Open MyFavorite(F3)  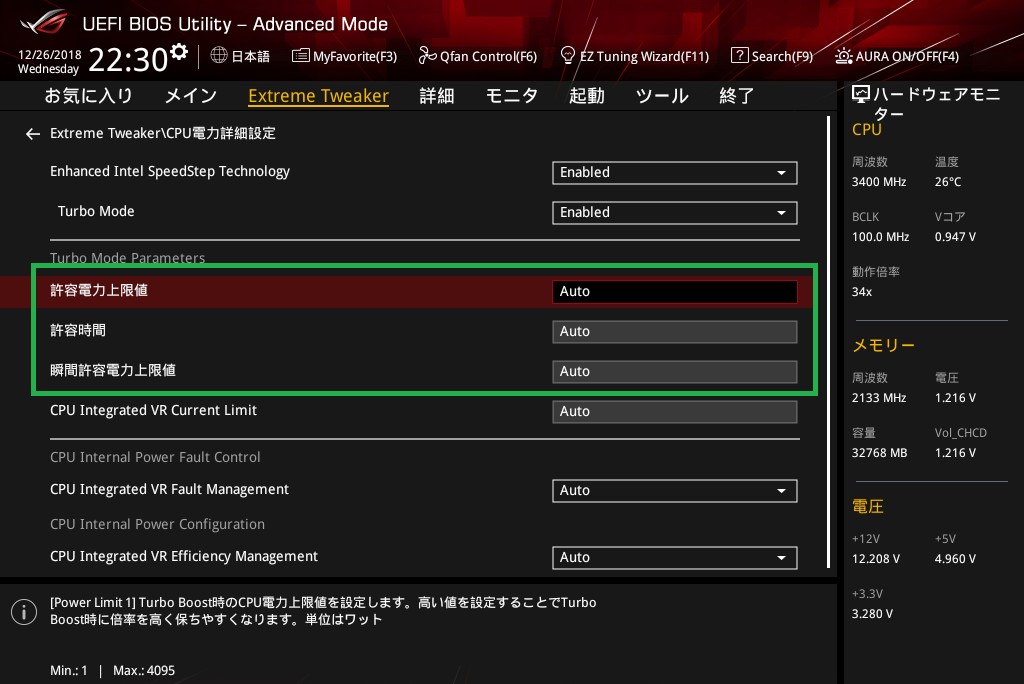coord(344,56)
